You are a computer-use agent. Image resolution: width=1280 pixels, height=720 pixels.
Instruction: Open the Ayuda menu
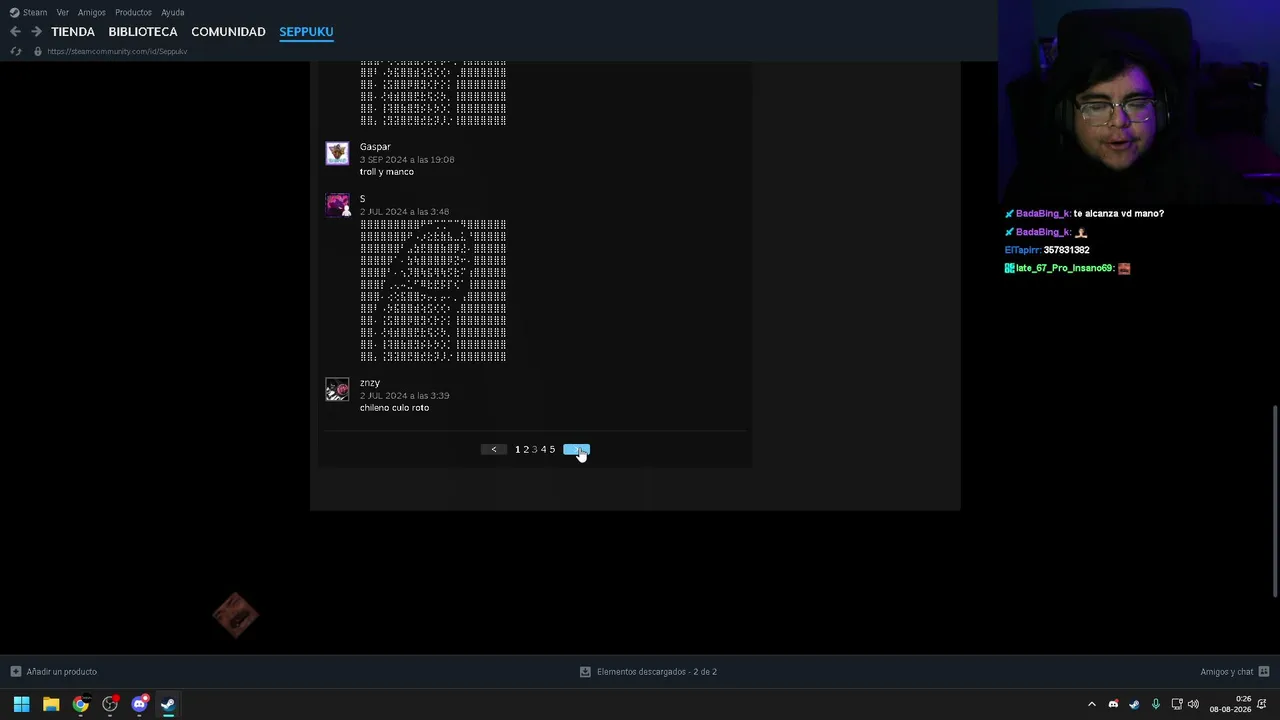173,12
